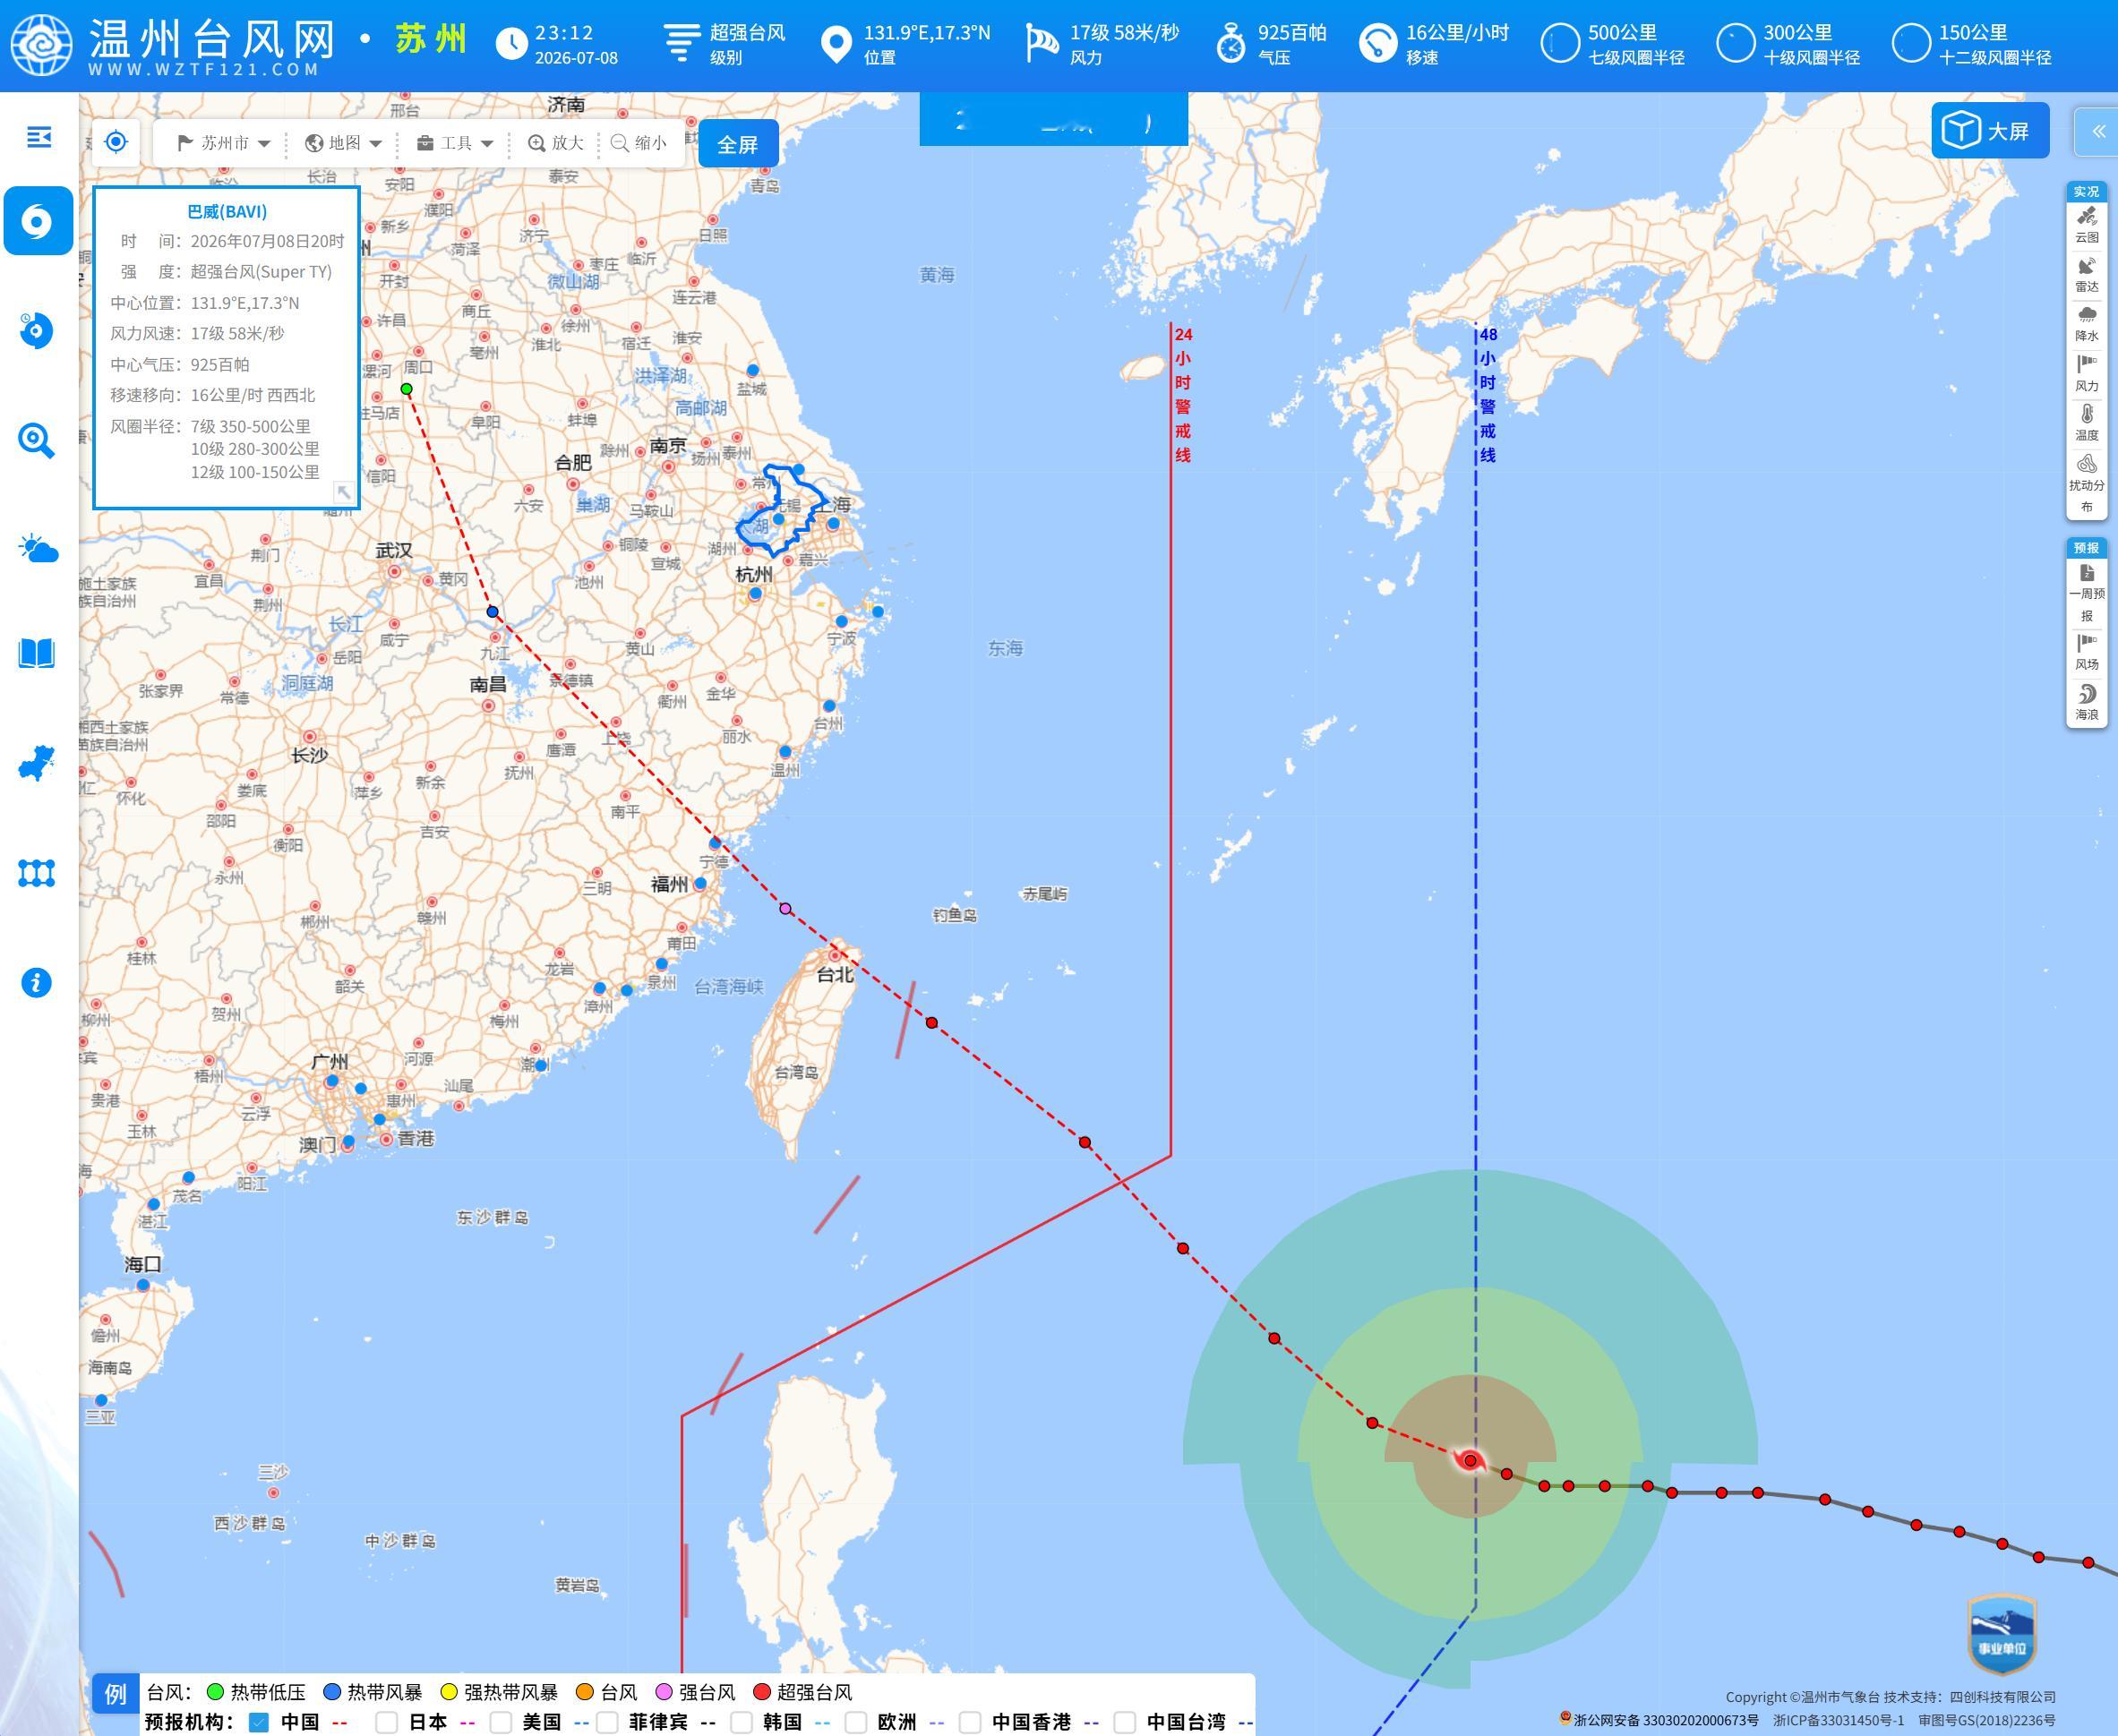Collapse the left sidebar menu icon
2118x1736 pixels.
click(38, 137)
